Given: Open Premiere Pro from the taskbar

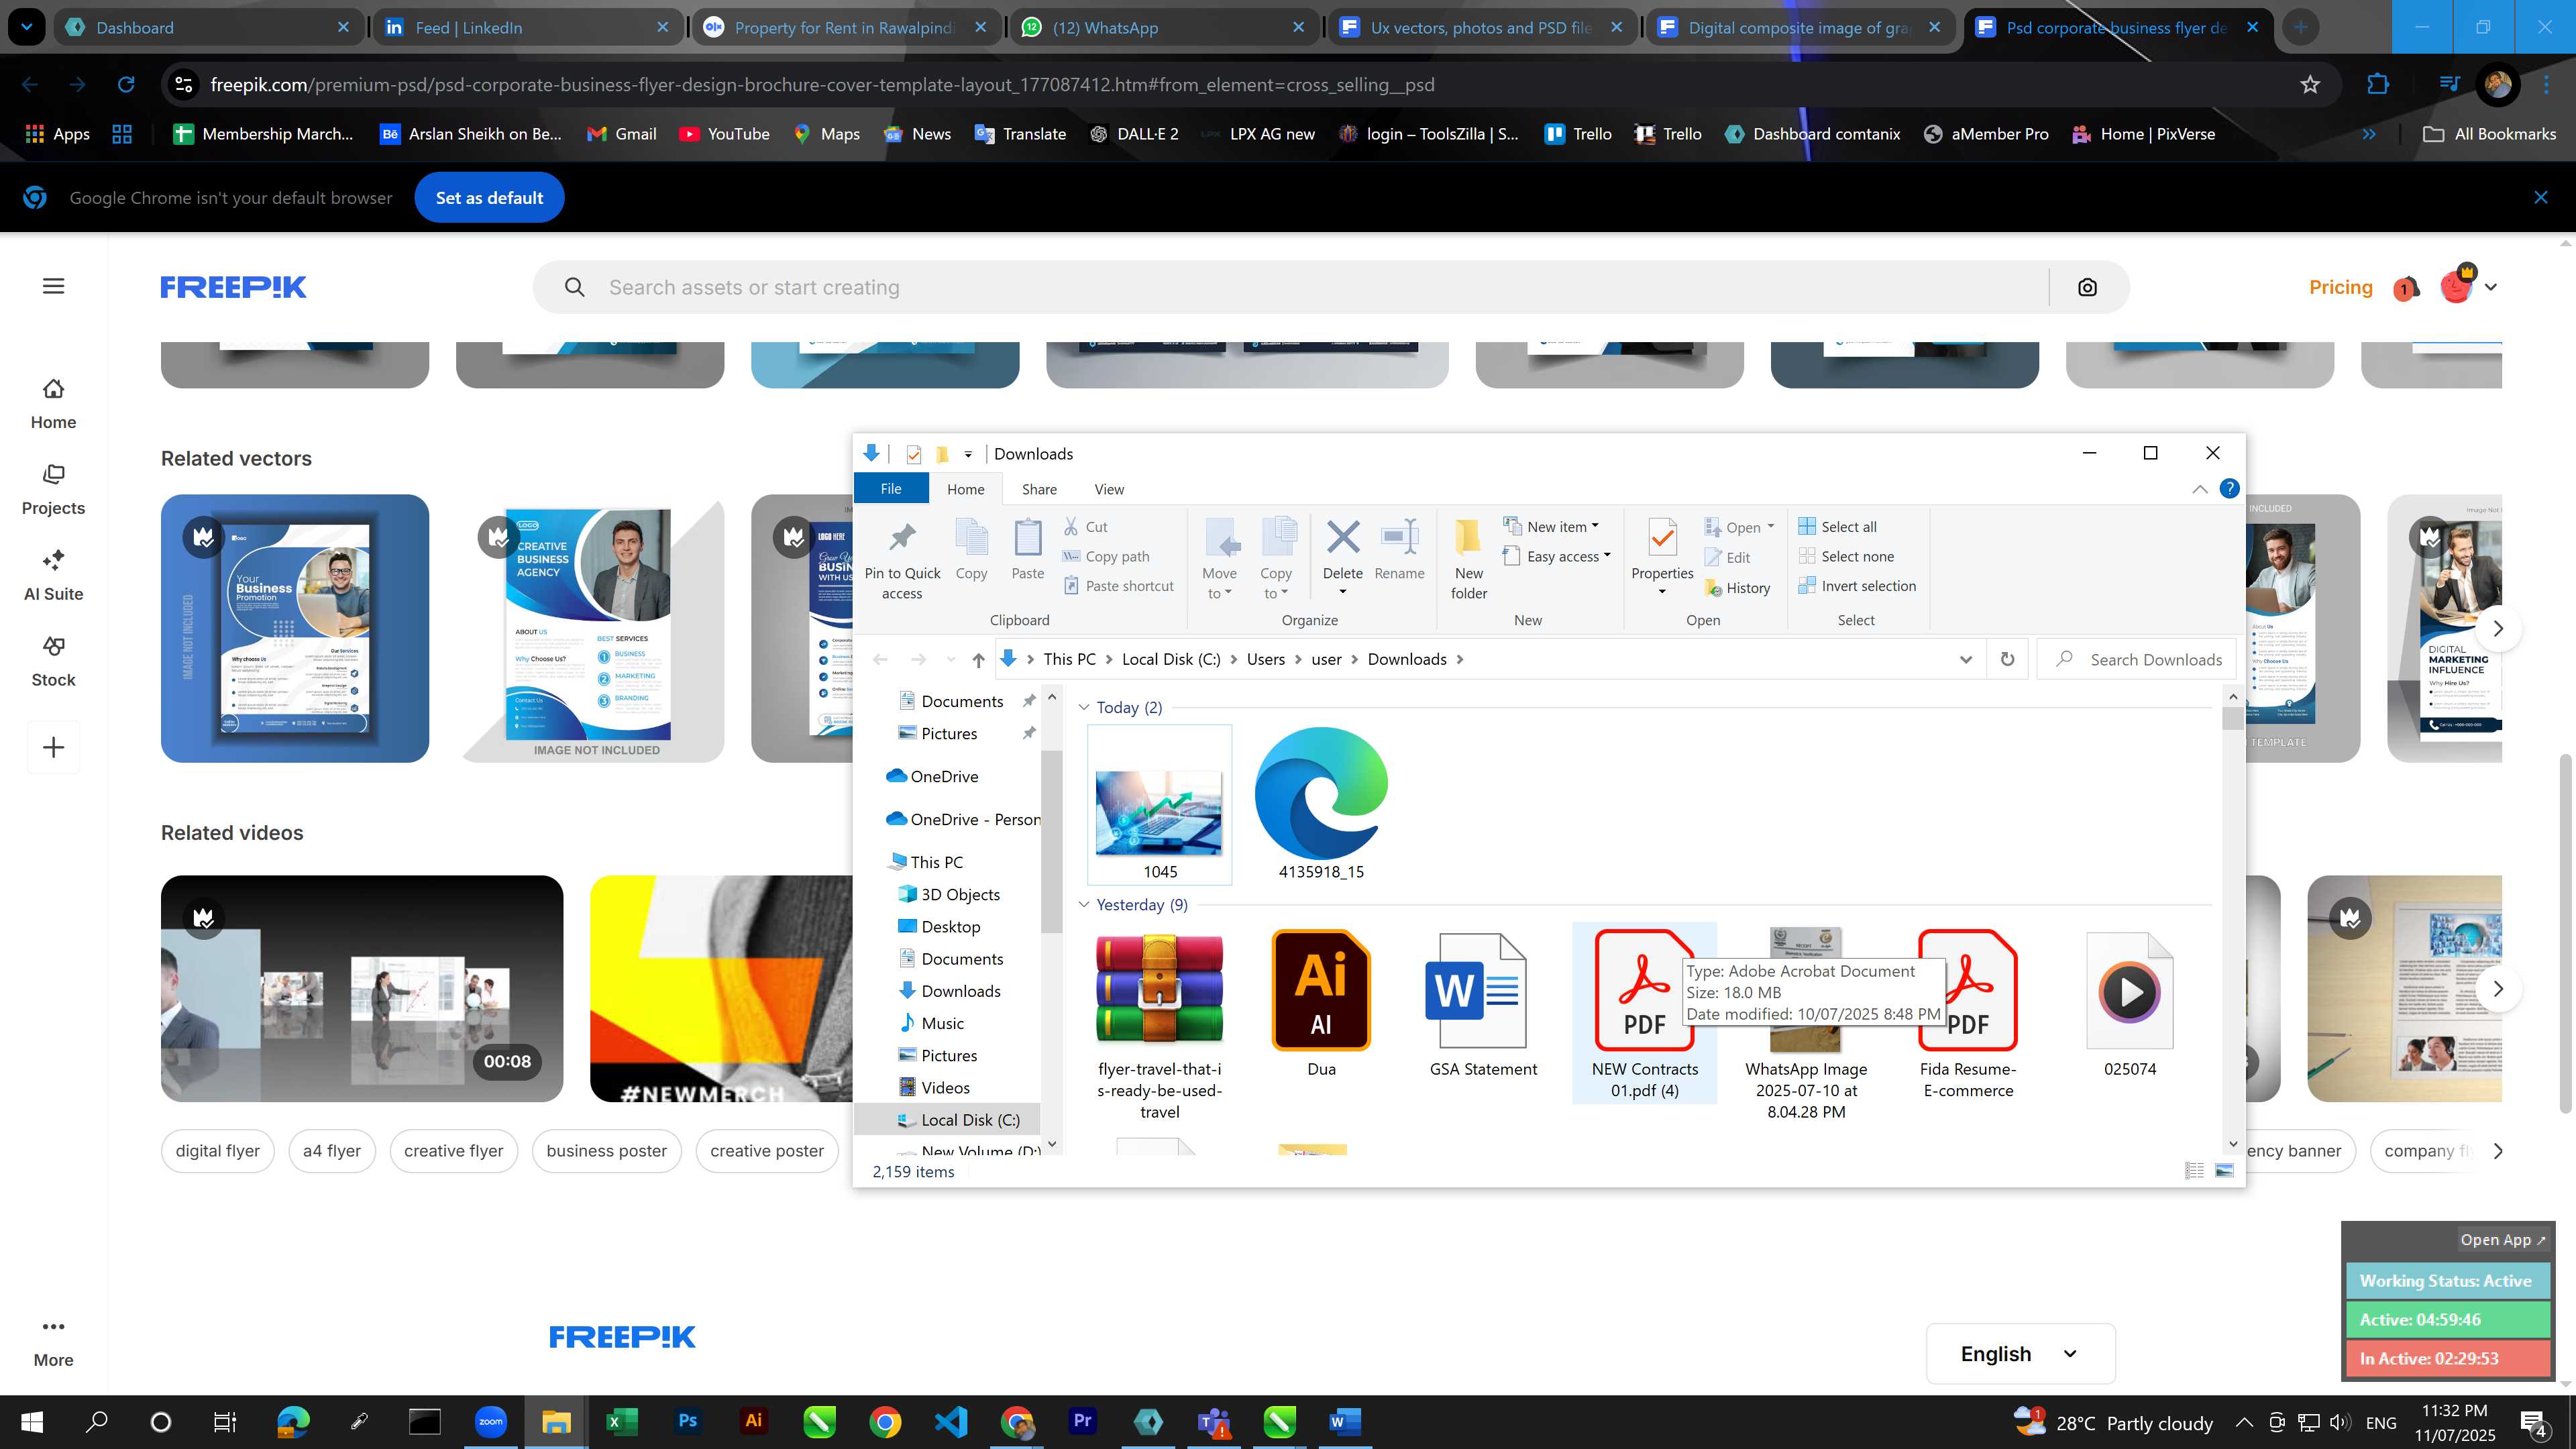Looking at the screenshot, I should click(1083, 1421).
